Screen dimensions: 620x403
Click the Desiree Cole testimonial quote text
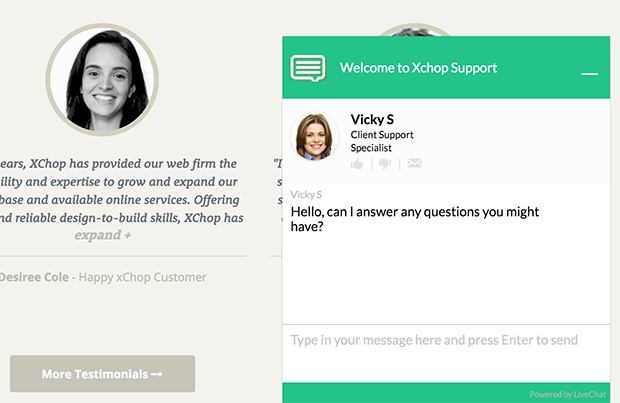point(120,190)
